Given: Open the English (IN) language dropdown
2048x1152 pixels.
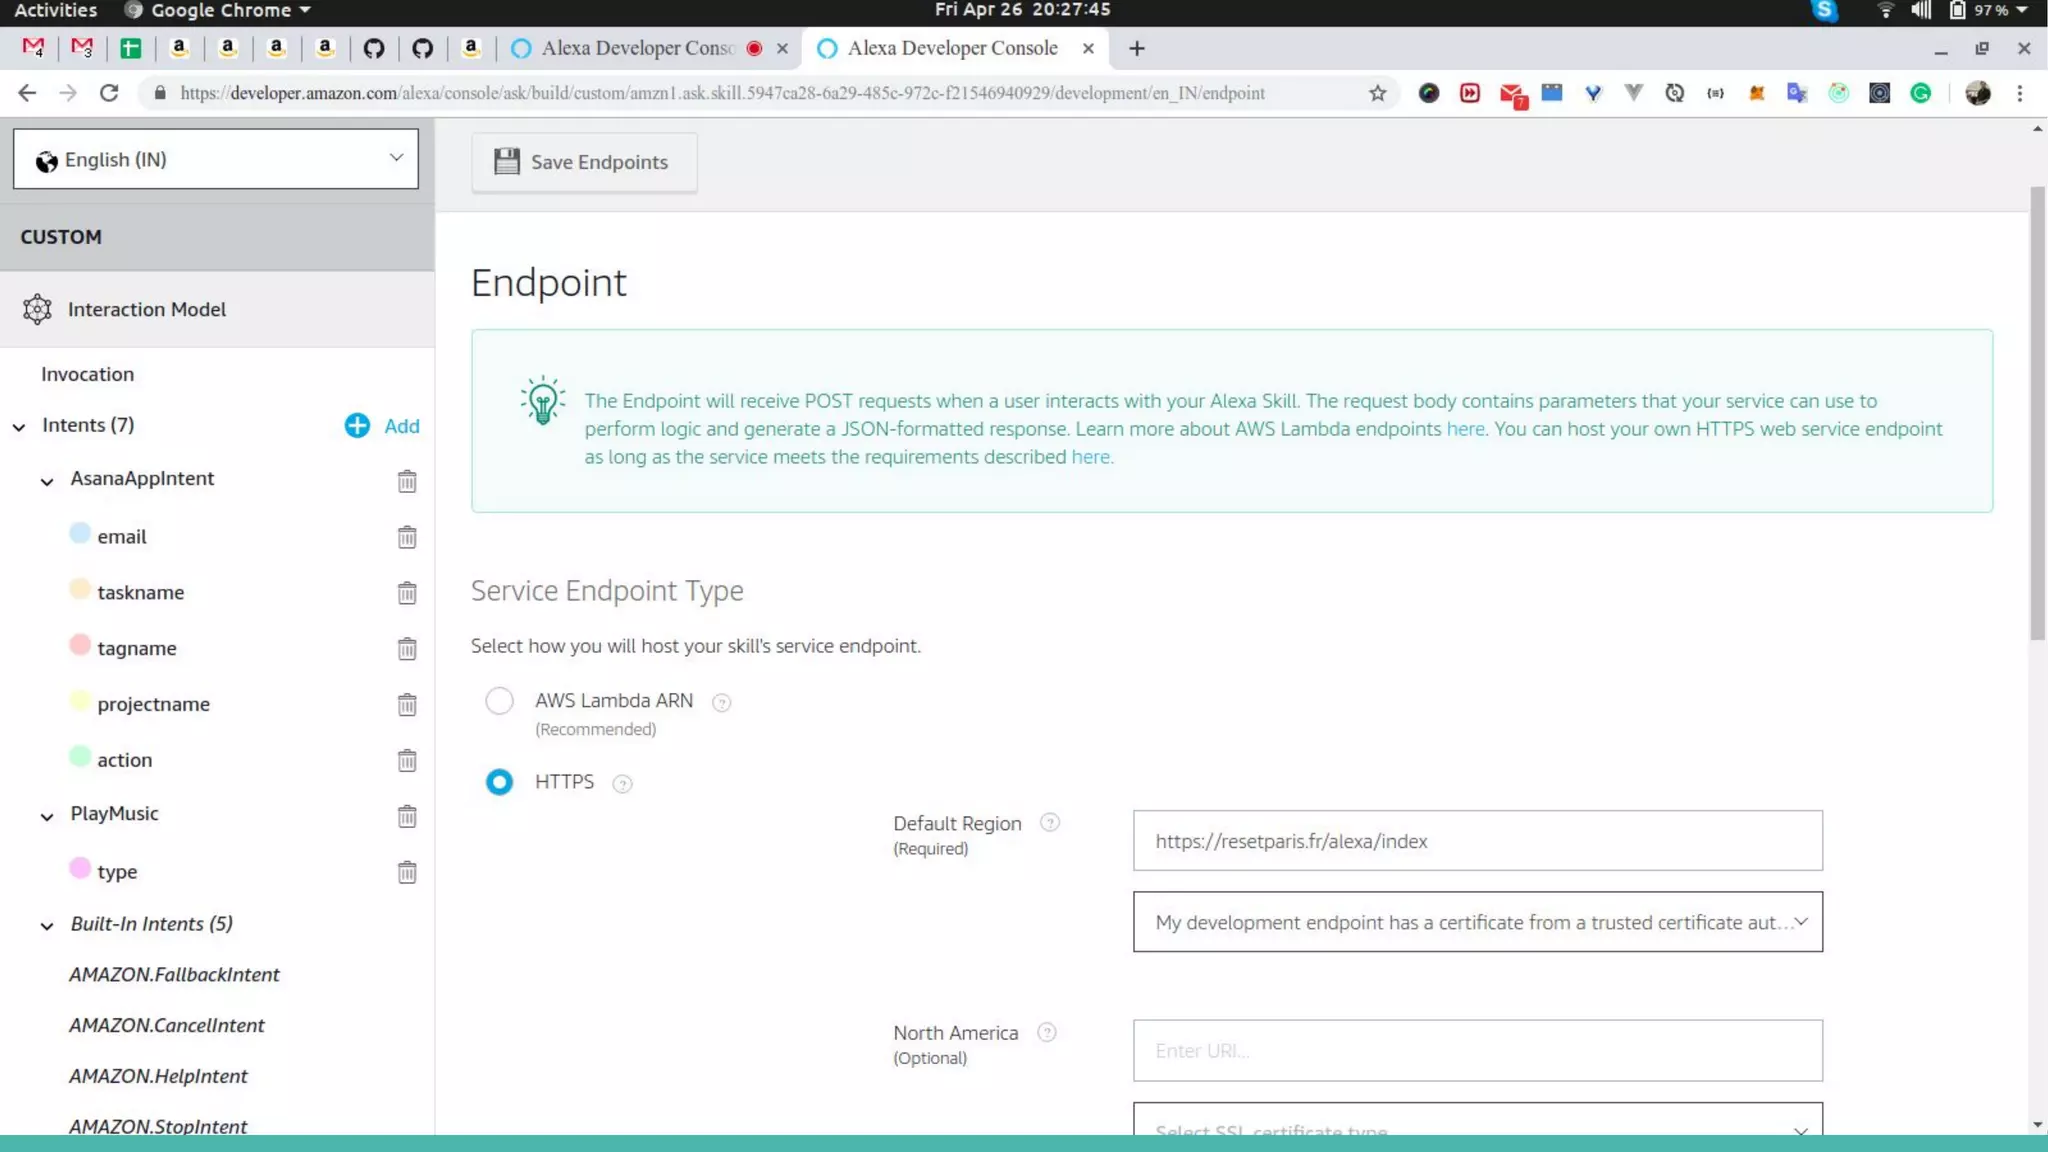Looking at the screenshot, I should 216,159.
